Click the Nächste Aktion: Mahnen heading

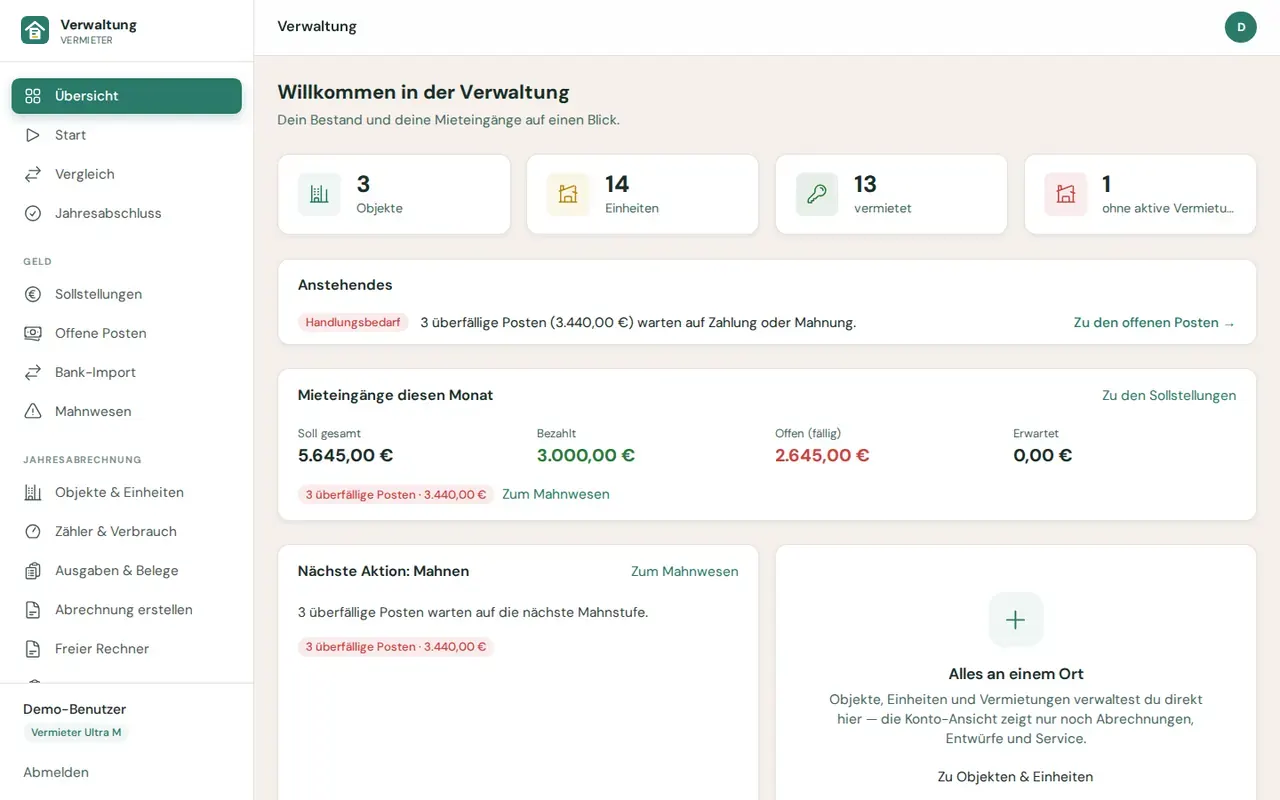click(x=384, y=571)
